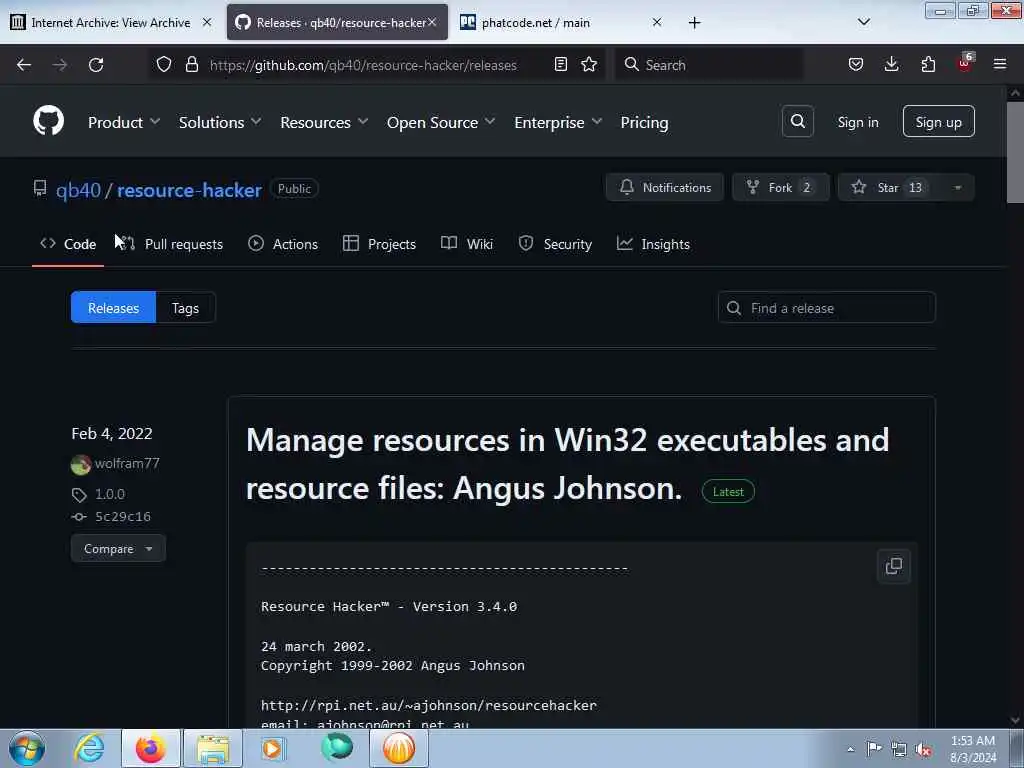Expand Enterprise menu
This screenshot has width=1024, height=768.
tap(558, 122)
